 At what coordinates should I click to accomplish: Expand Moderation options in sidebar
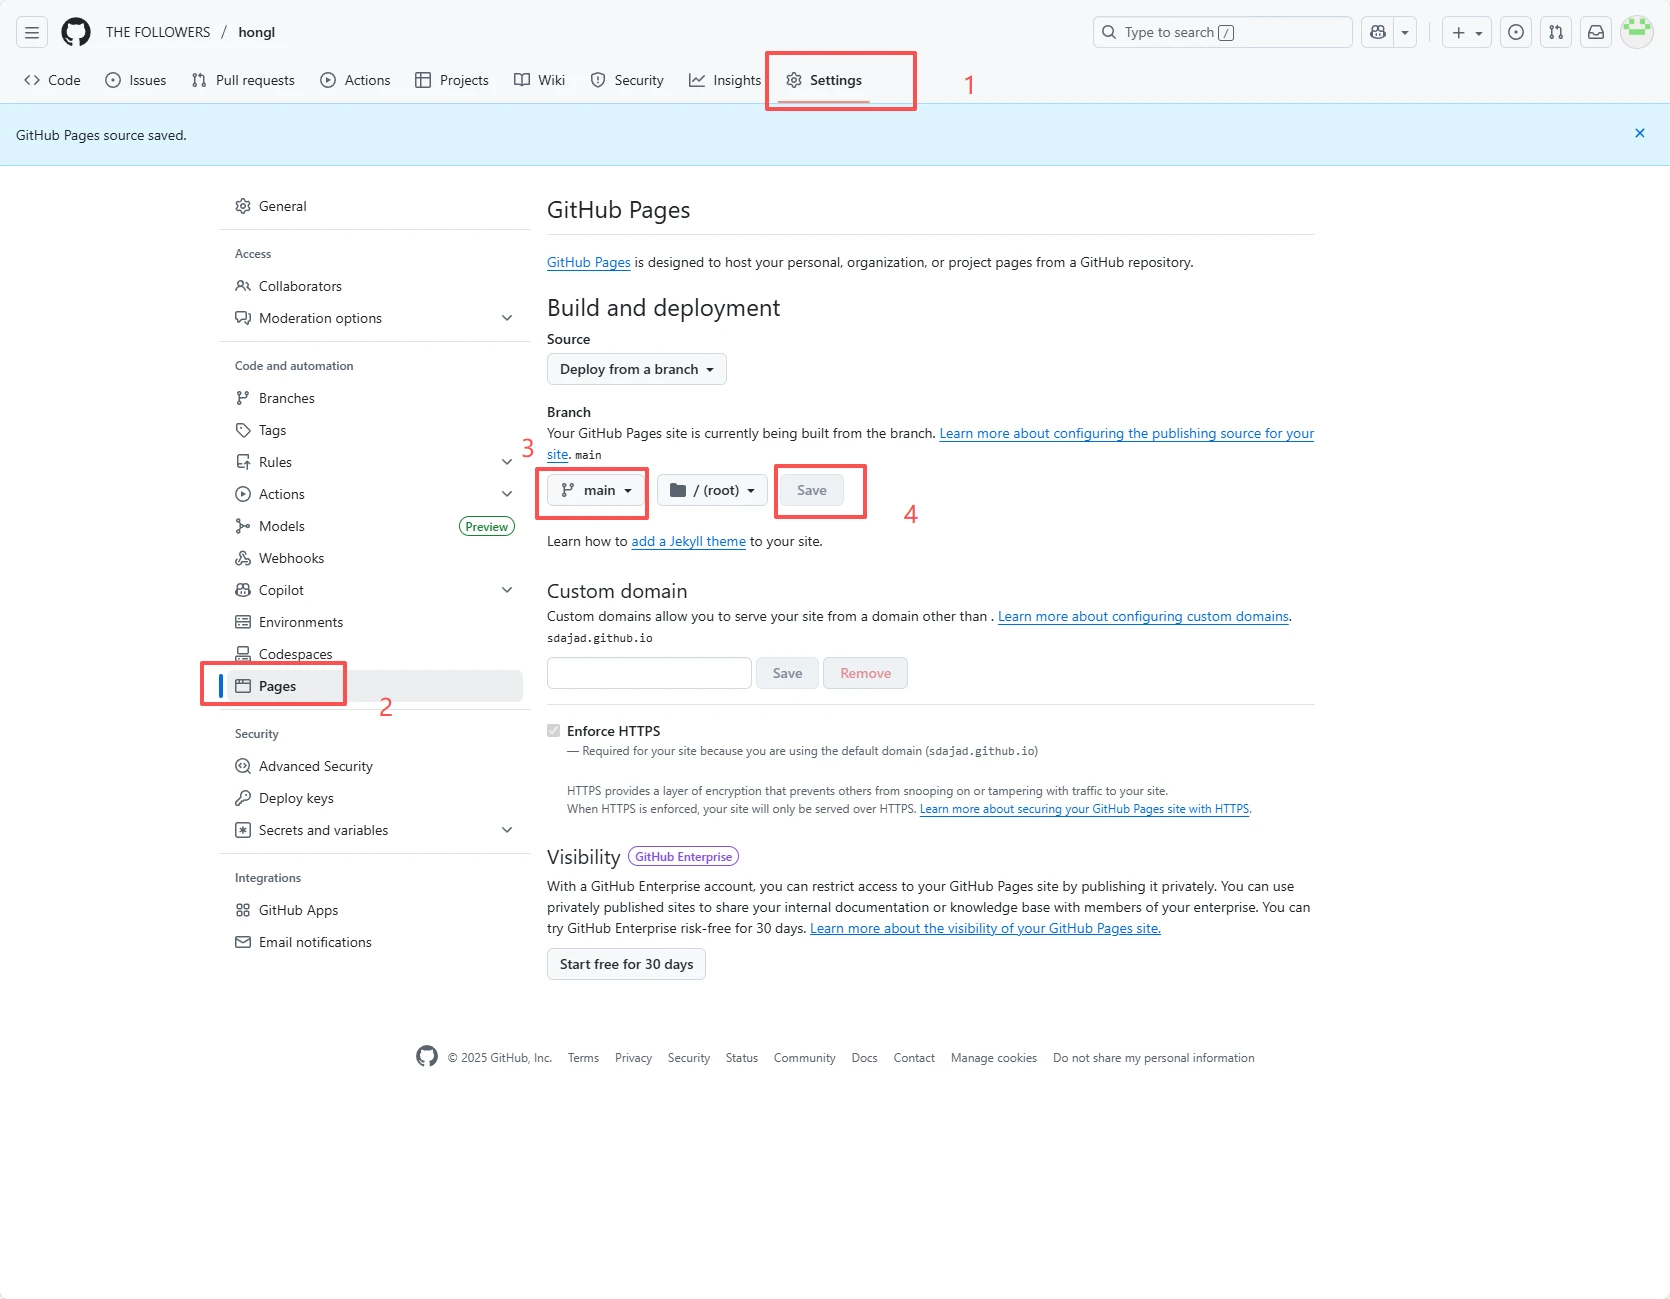coord(507,318)
